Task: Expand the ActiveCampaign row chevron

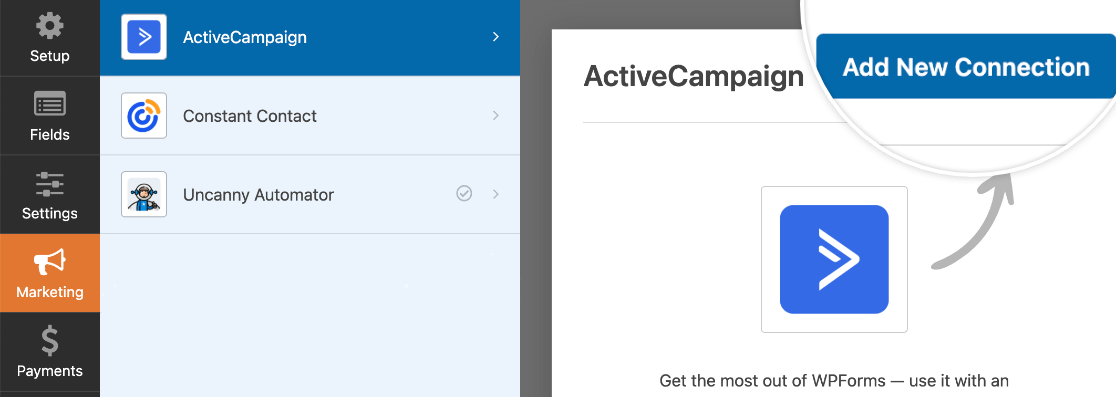Action: coord(496,37)
